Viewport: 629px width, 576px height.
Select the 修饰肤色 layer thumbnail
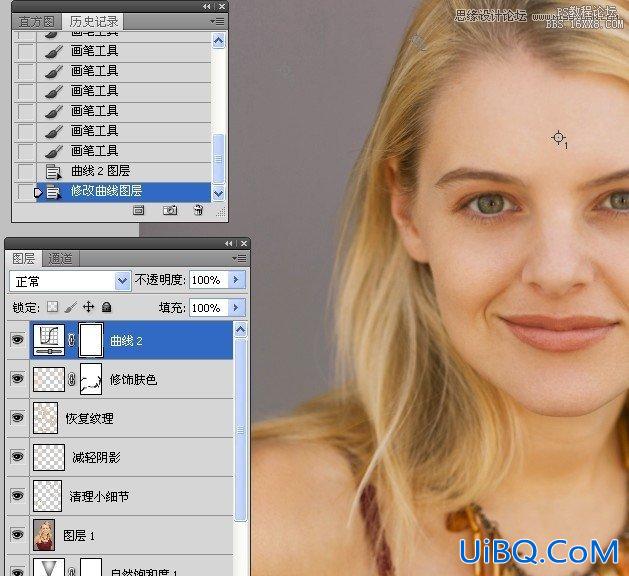click(49, 379)
